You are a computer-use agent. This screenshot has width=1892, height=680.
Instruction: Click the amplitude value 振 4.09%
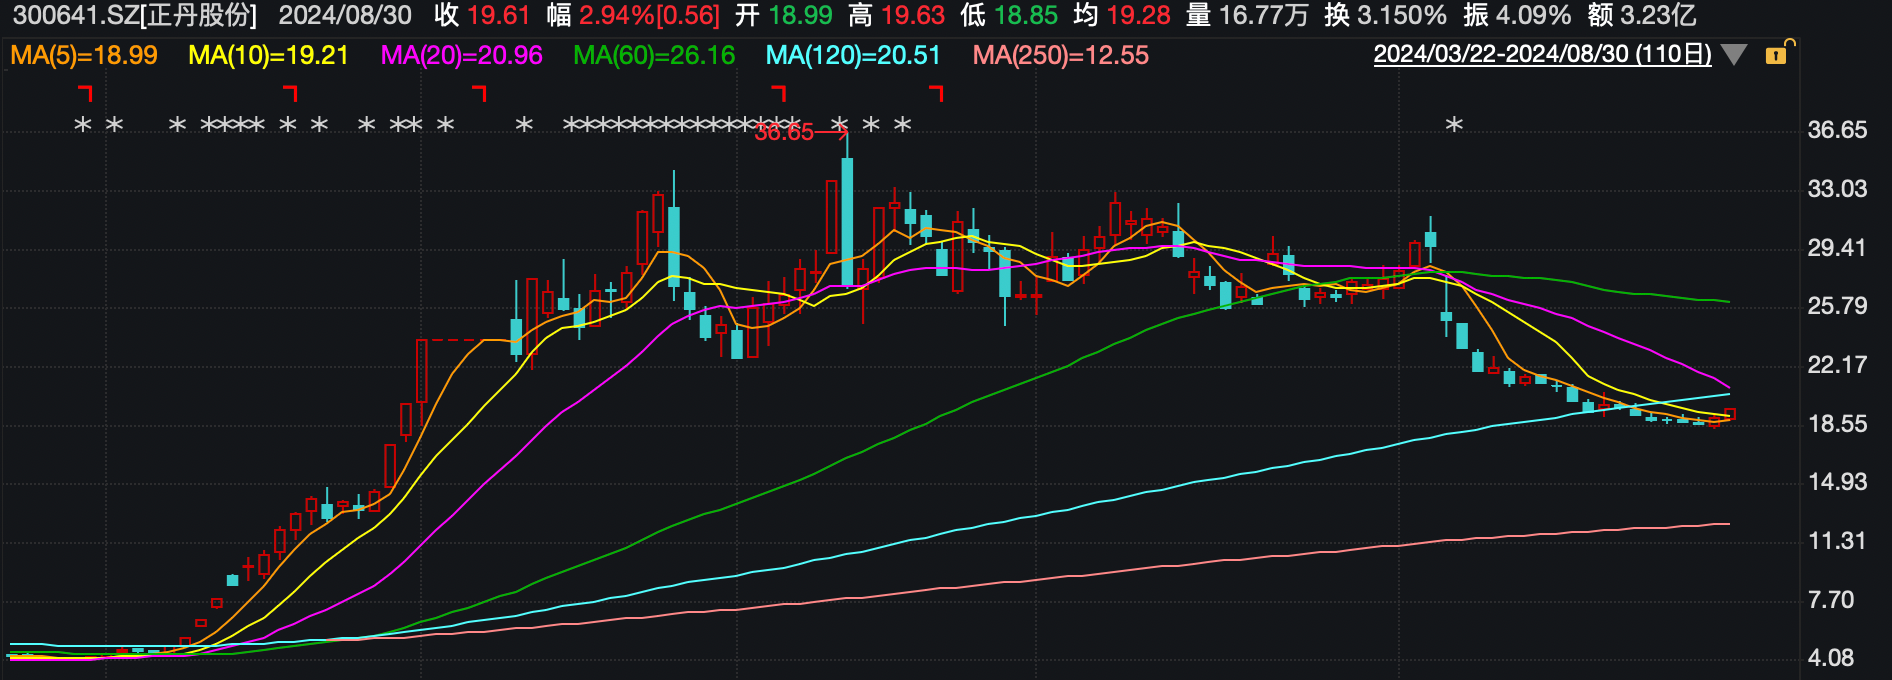click(1517, 15)
